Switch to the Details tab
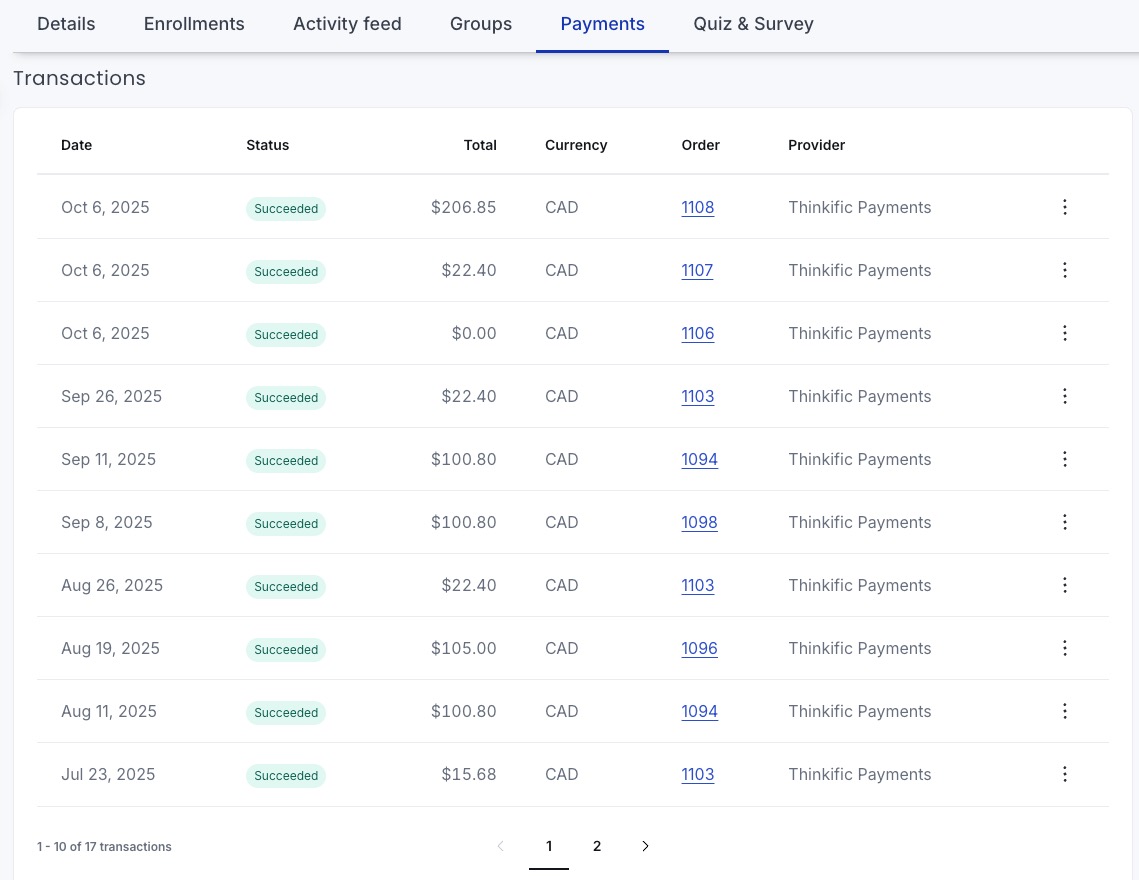The height and width of the screenshot is (880, 1139). (x=66, y=24)
